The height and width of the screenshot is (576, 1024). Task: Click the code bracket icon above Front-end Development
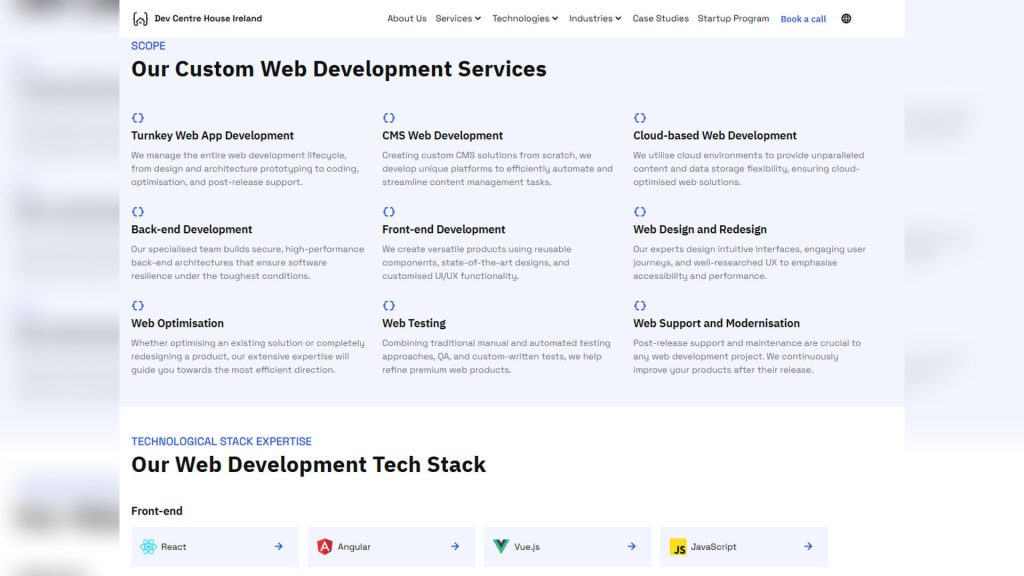[389, 212]
